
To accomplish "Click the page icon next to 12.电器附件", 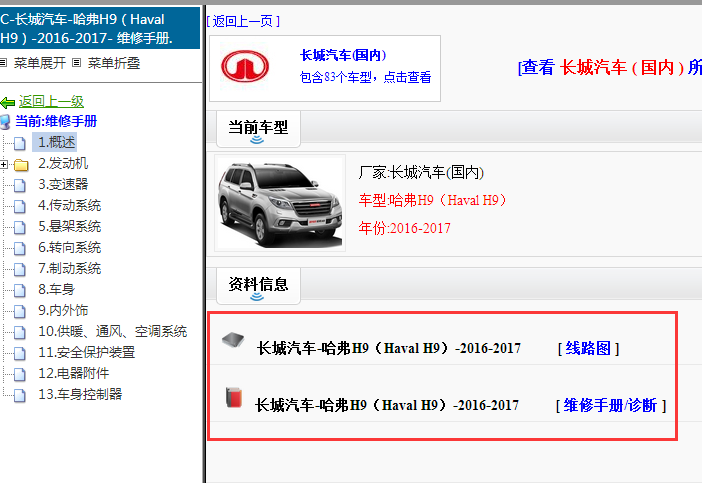I will click(20, 374).
